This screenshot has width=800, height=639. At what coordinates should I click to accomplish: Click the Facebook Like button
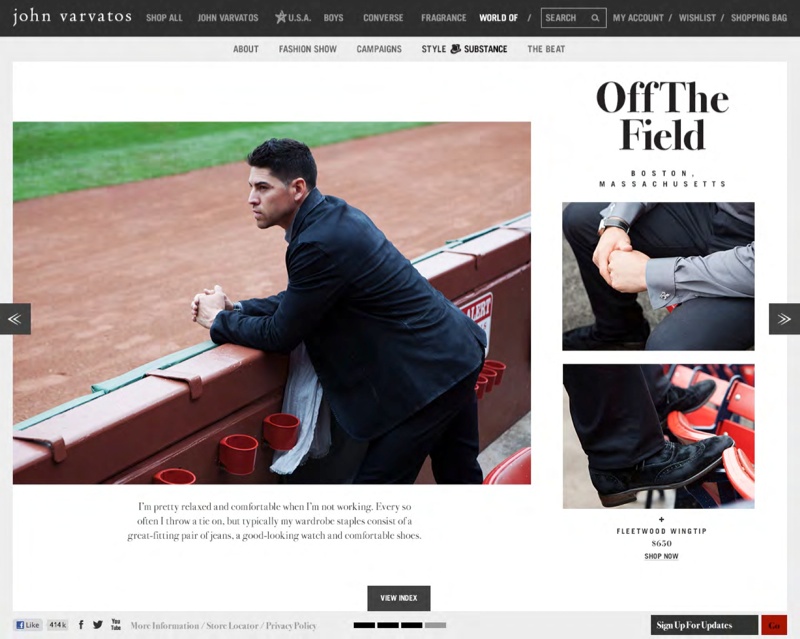tap(28, 625)
